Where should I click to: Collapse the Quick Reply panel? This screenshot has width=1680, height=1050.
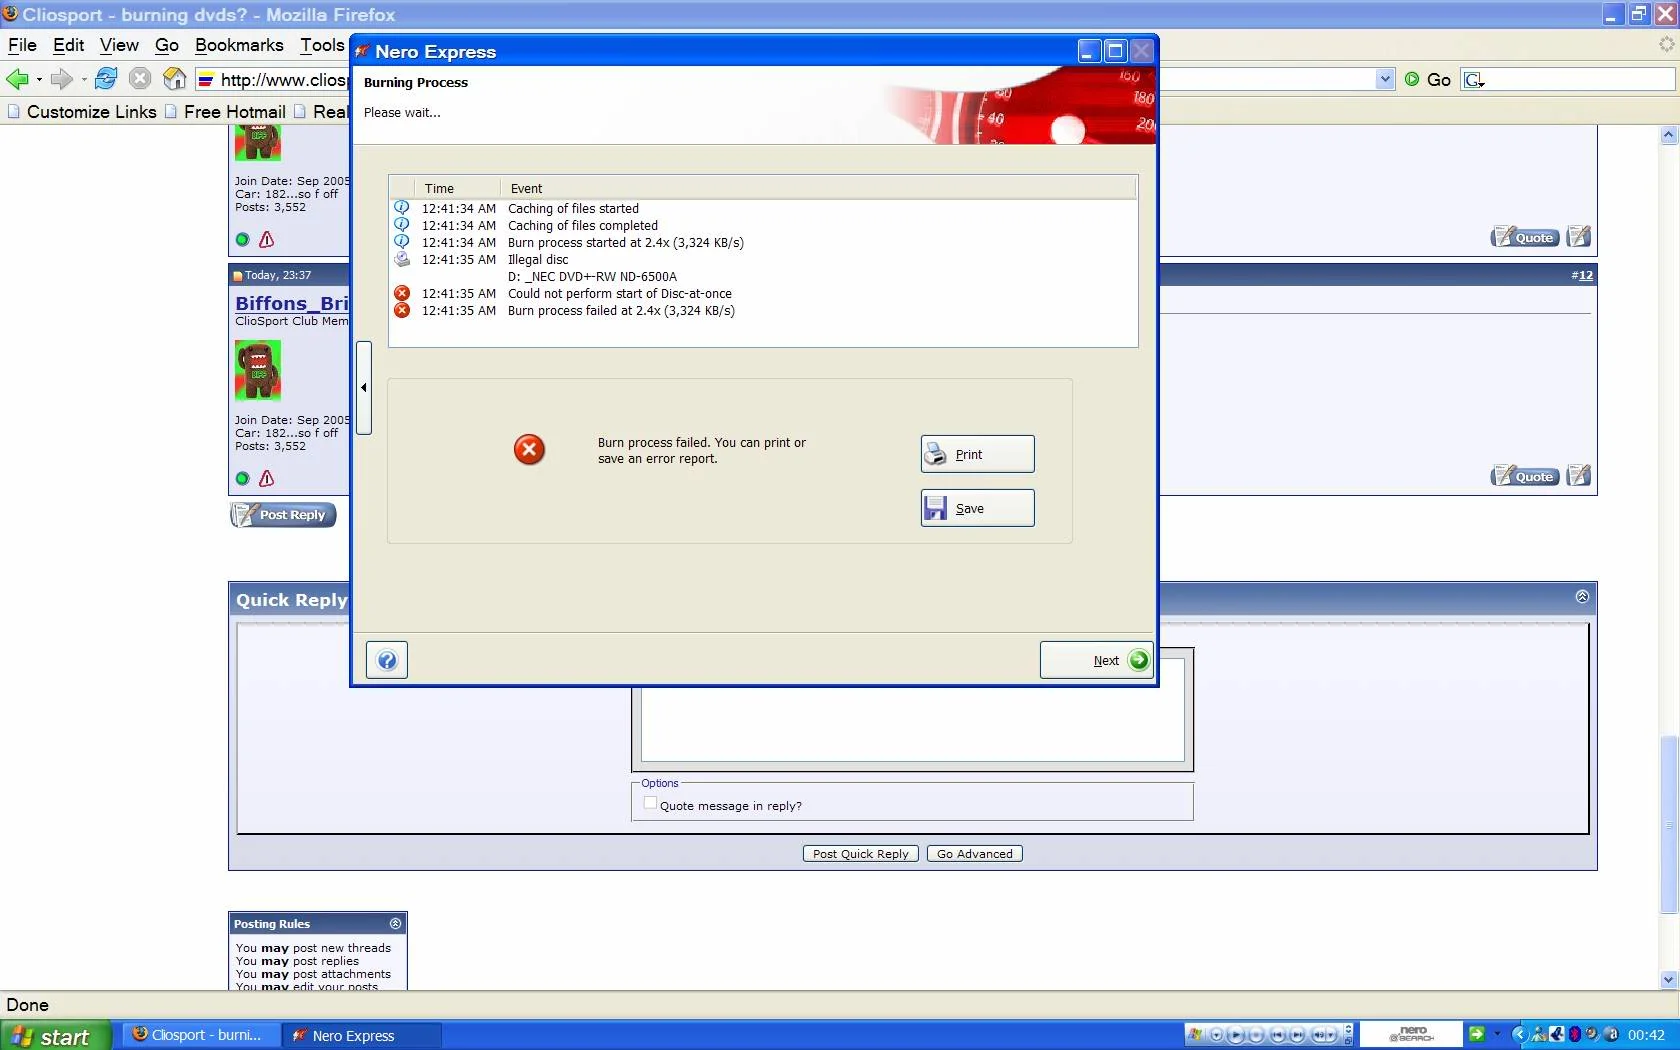point(1582,597)
